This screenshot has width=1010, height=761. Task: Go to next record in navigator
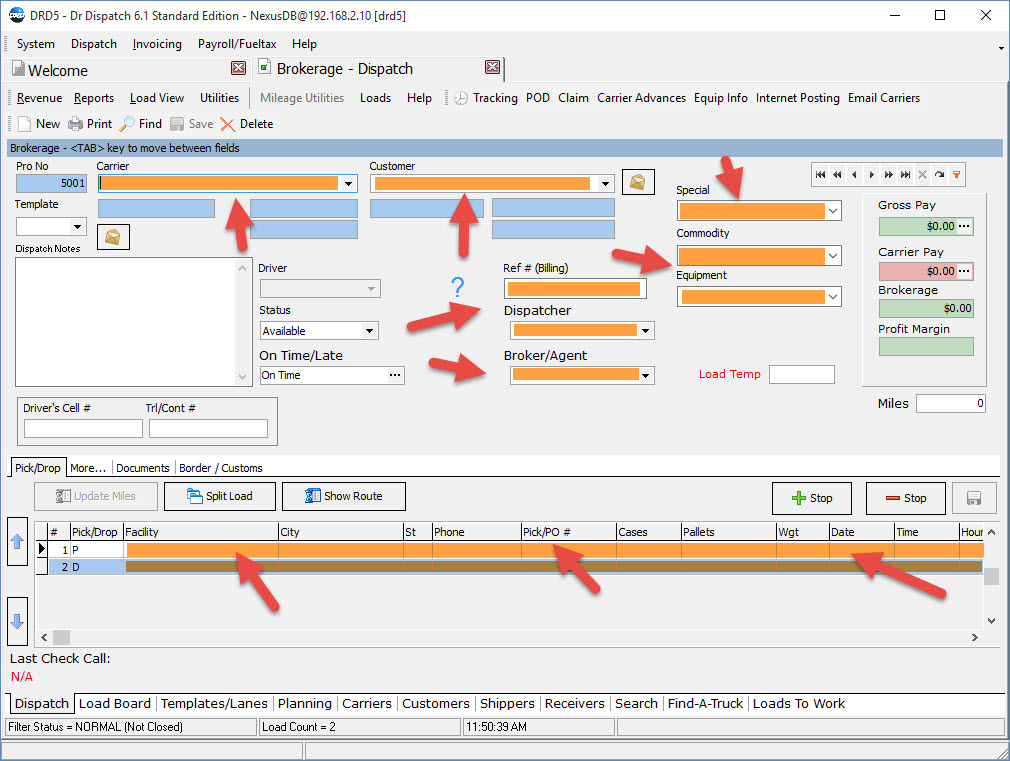coord(872,175)
